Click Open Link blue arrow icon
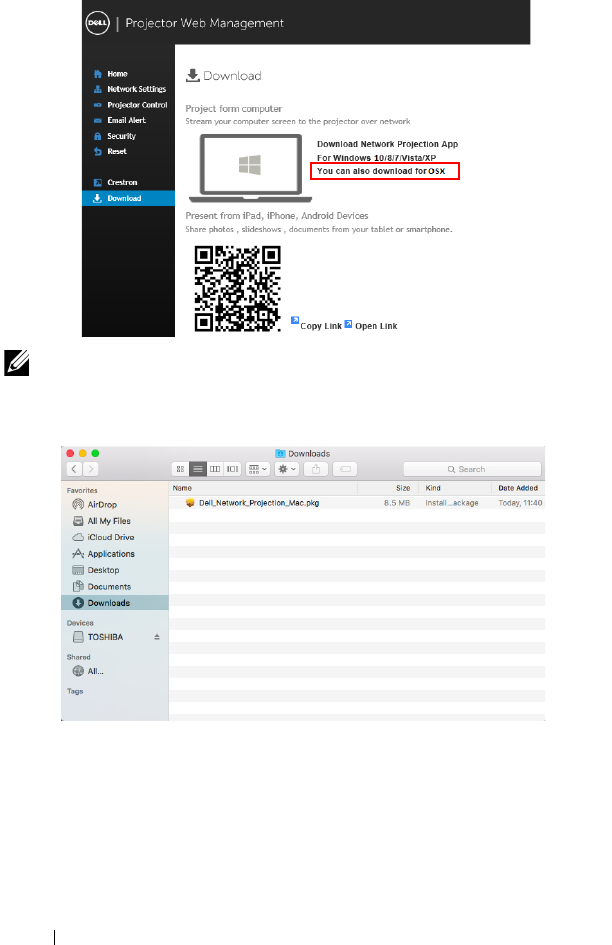This screenshot has width=612, height=945. pos(348,324)
